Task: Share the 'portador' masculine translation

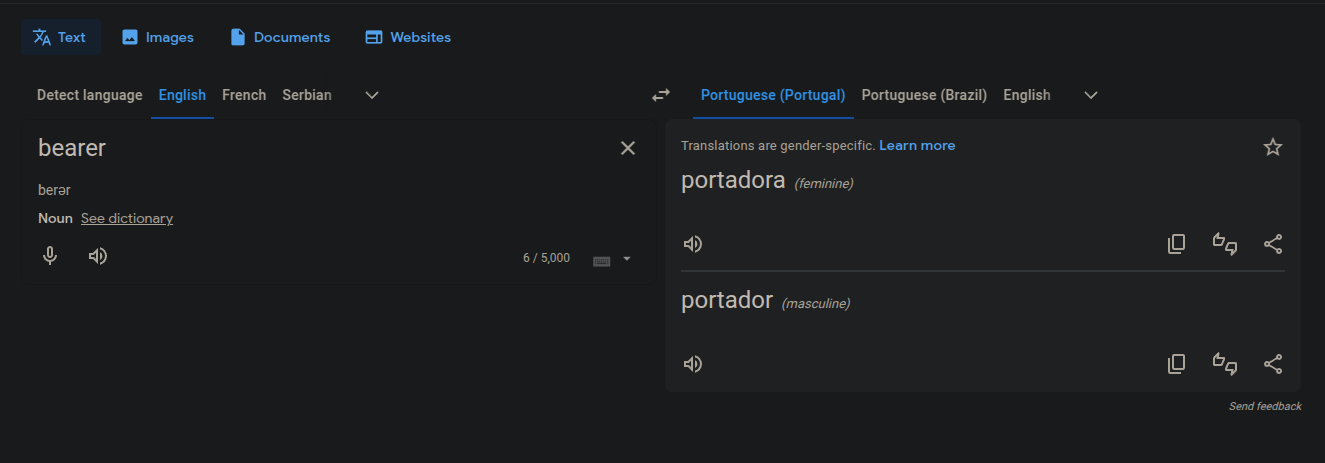Action: pyautogui.click(x=1273, y=364)
